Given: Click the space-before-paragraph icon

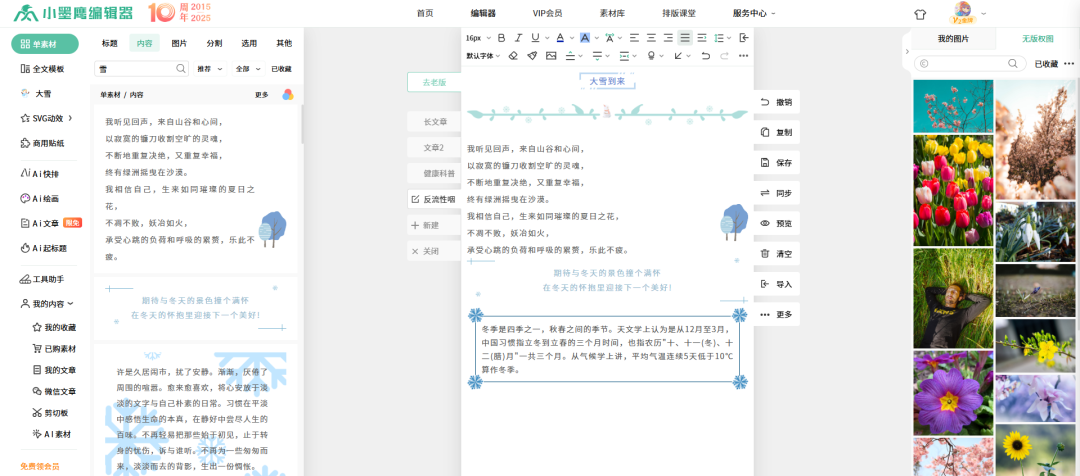Looking at the screenshot, I should coord(570,56).
